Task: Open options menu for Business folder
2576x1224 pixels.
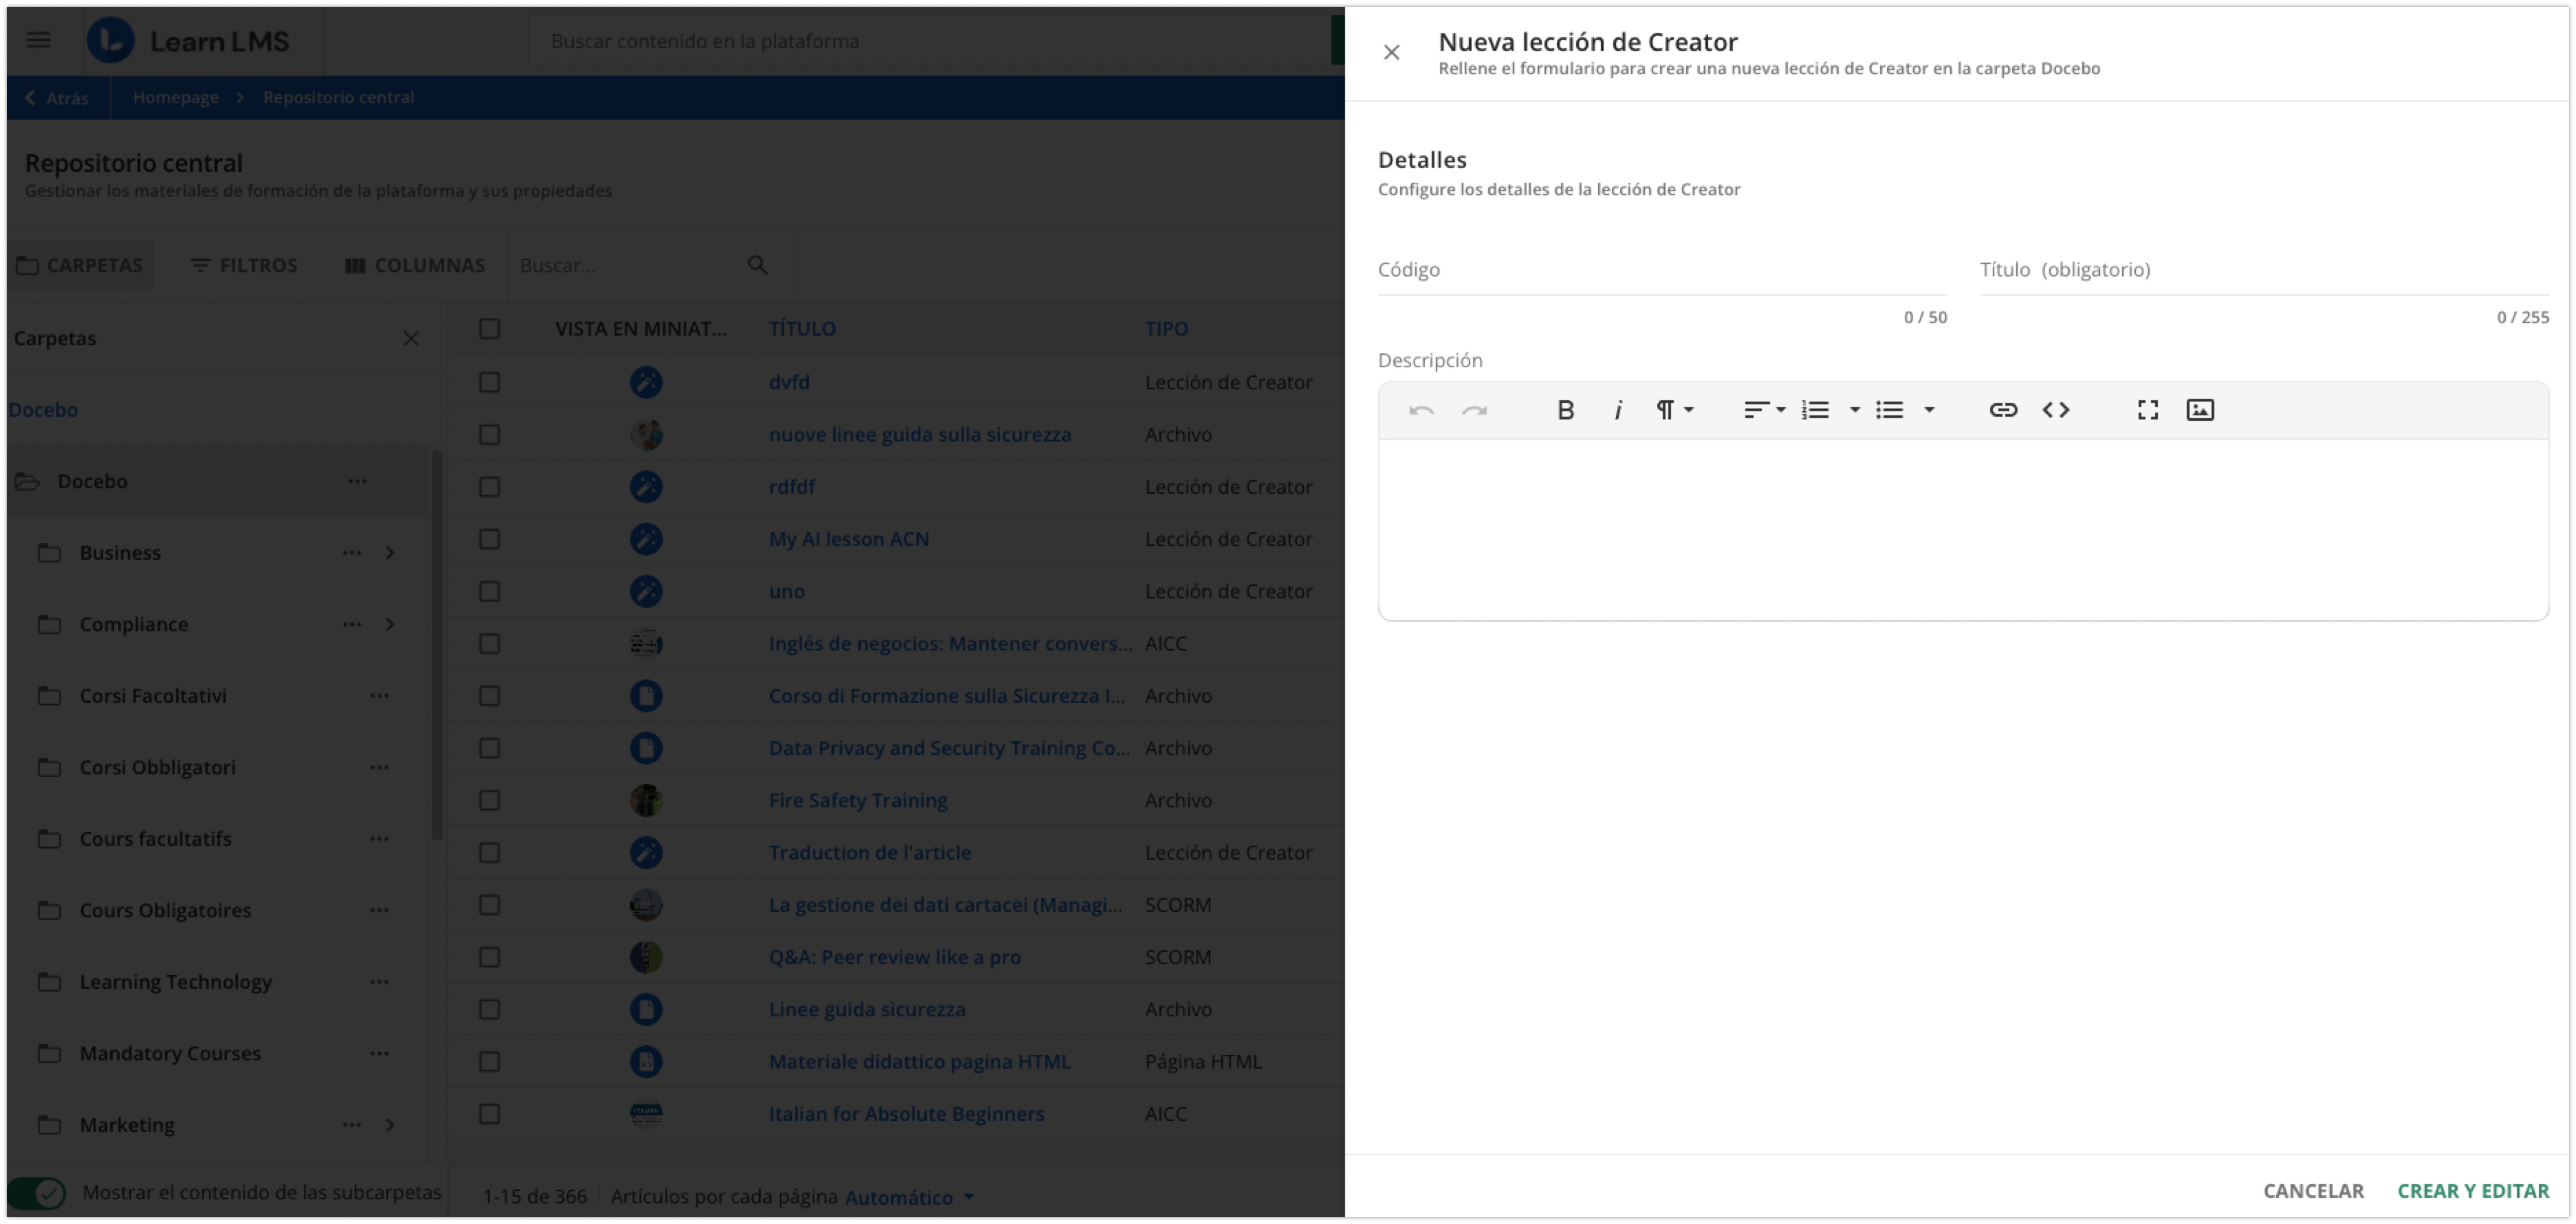Action: 352,553
